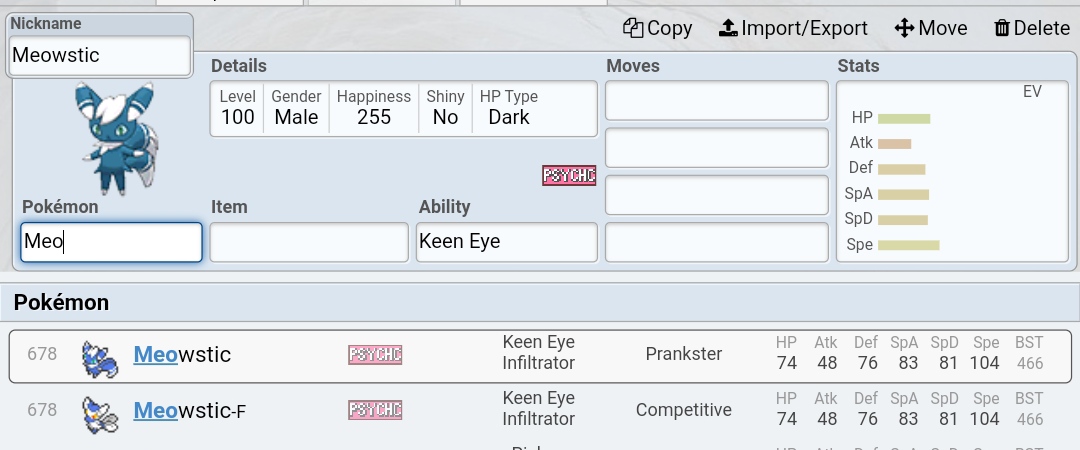Select the Meowstic-F result link
Image resolution: width=1080 pixels, height=450 pixels.
[x=188, y=410]
